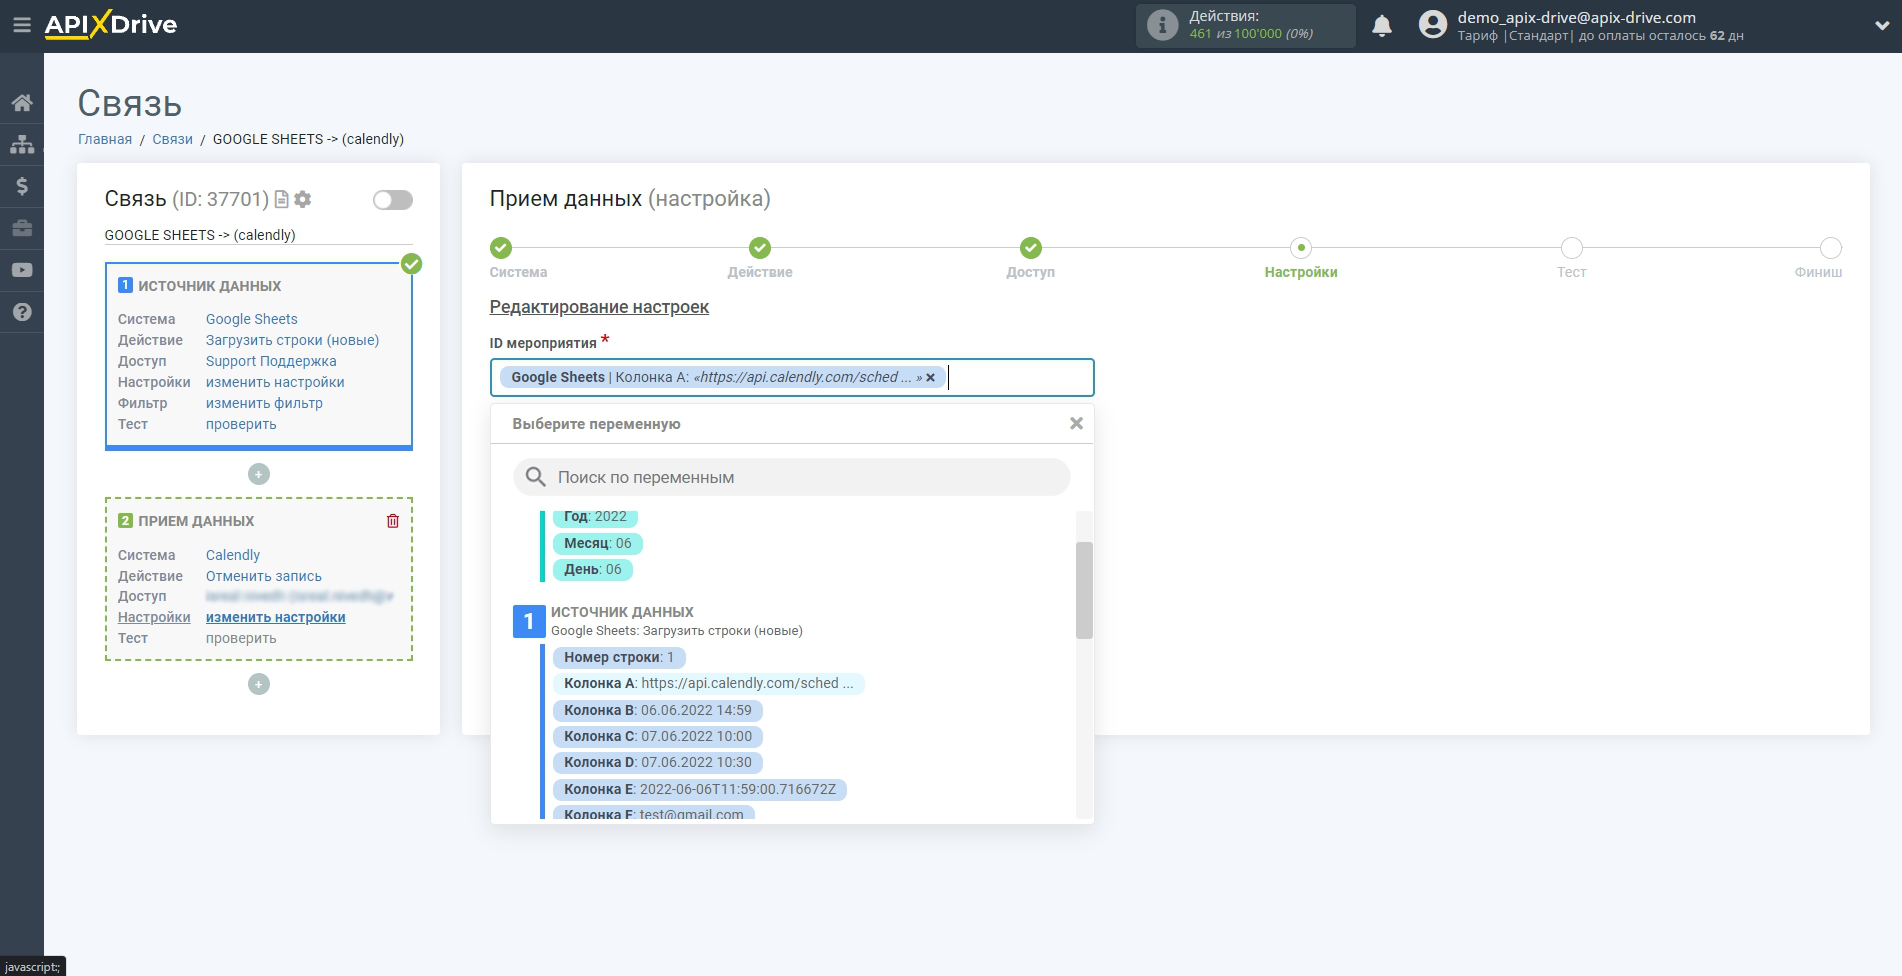
Task: Select the Колонка A variable
Action: (708, 683)
